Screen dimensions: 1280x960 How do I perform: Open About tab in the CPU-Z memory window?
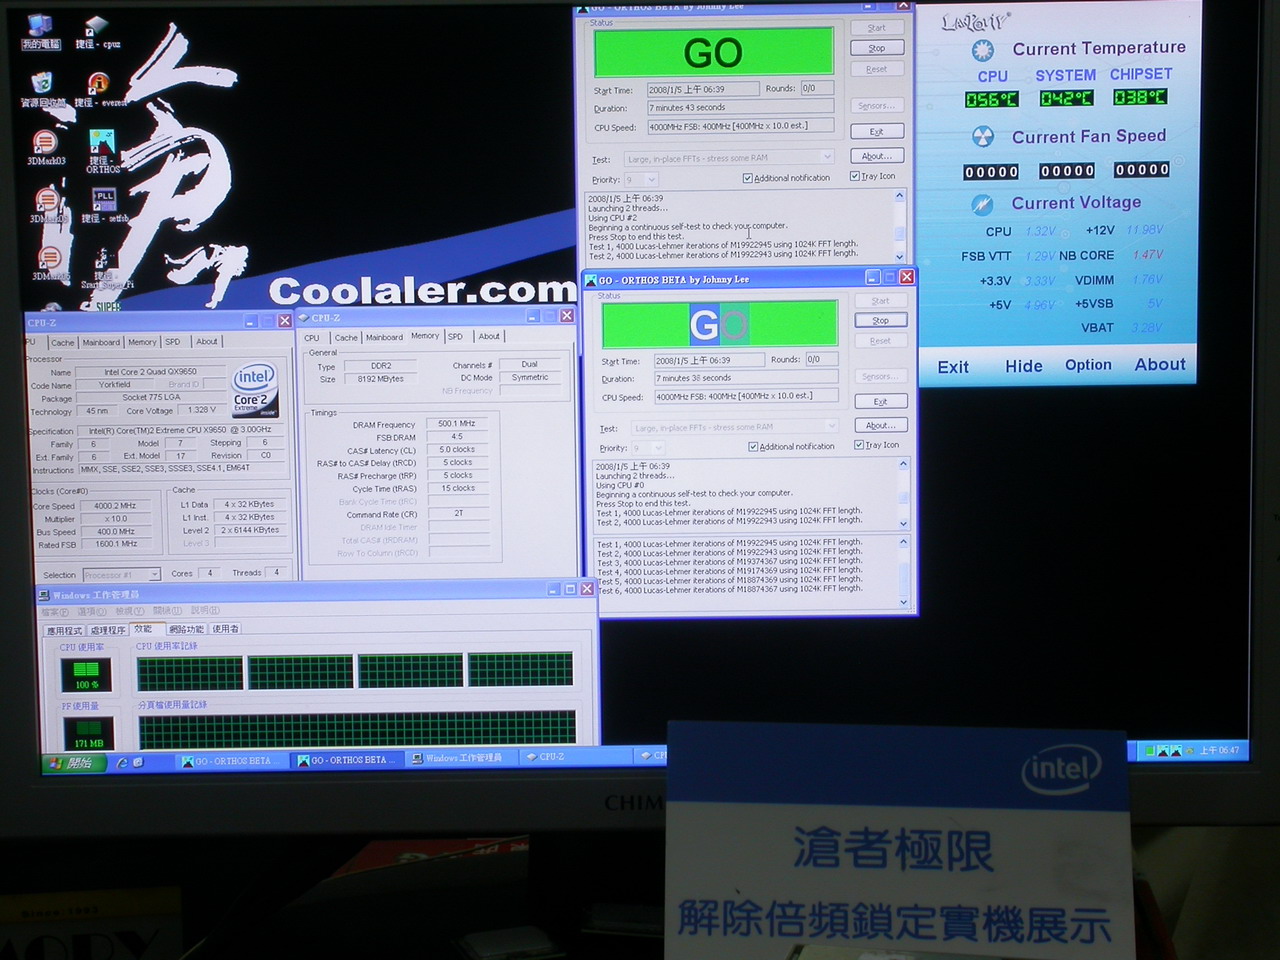[x=489, y=337]
